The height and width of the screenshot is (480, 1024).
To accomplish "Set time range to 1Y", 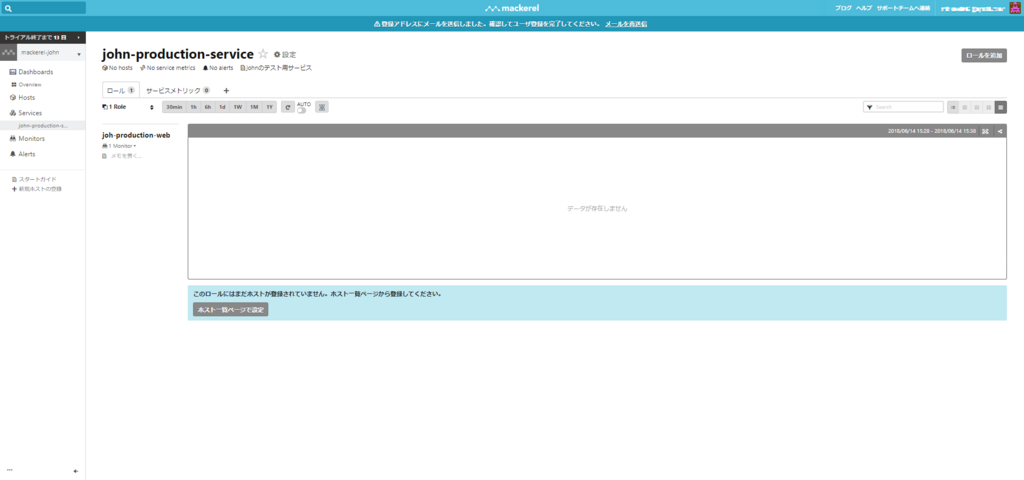I will point(269,107).
